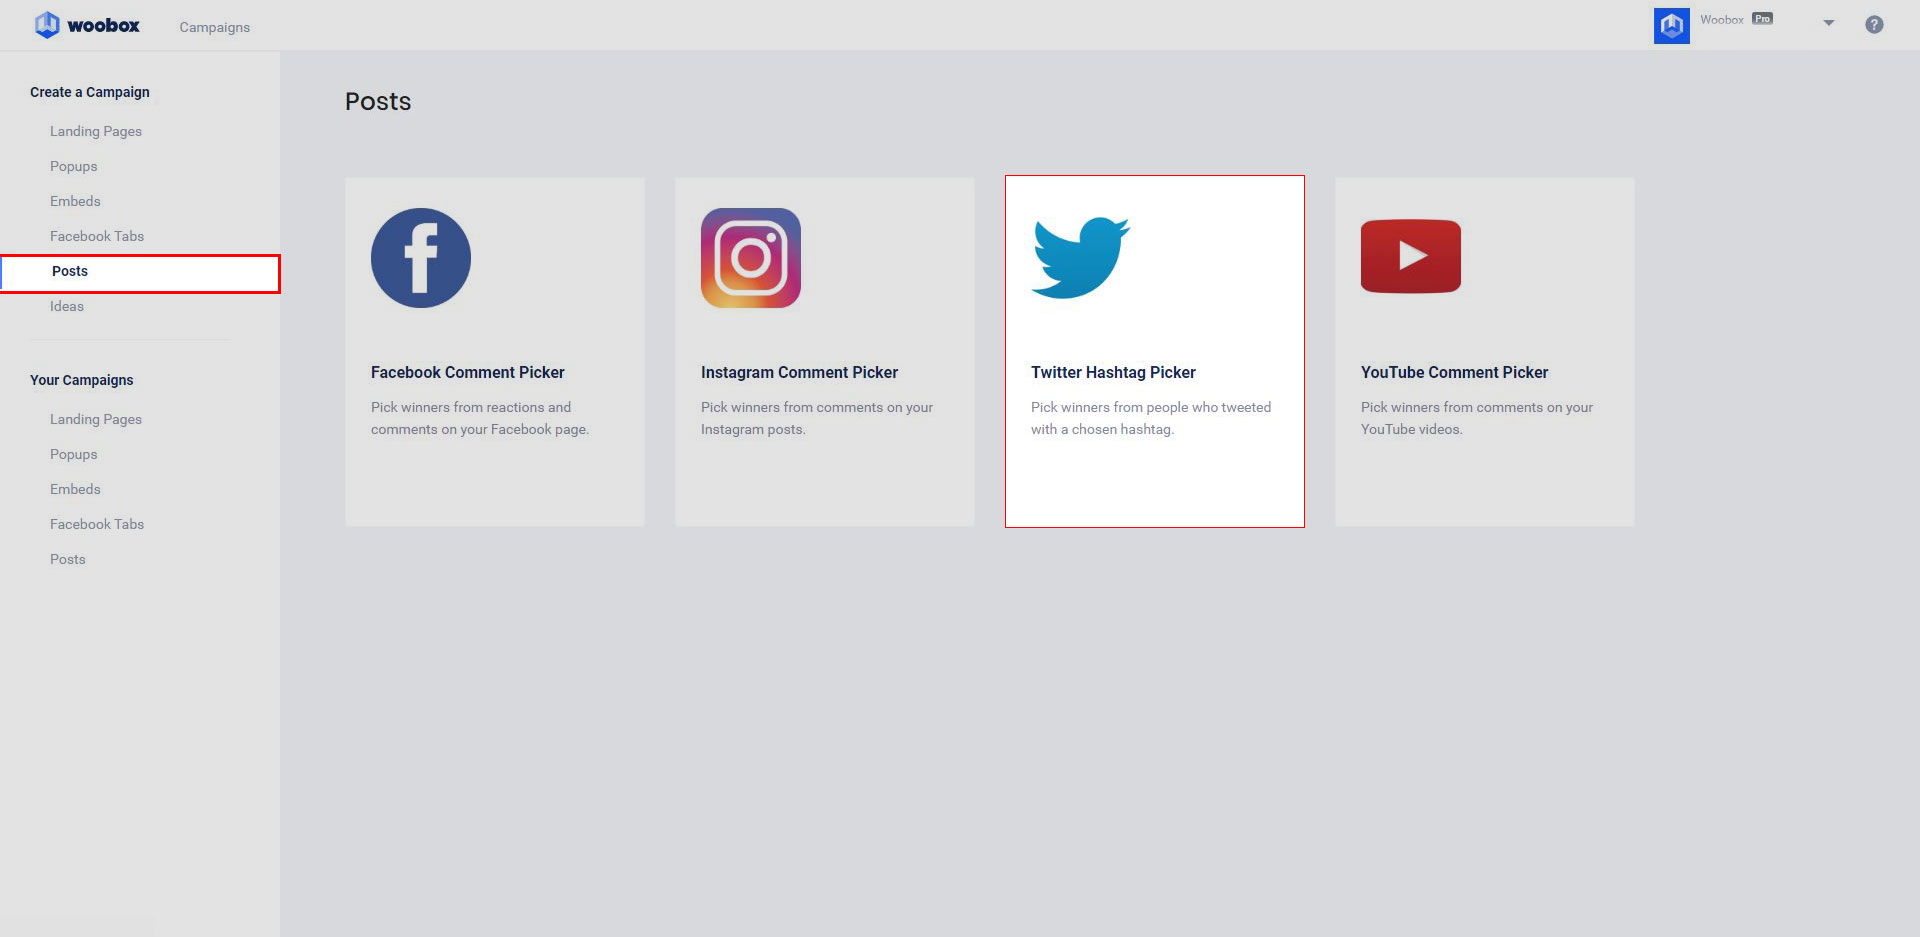Select Facebook Tabs under Create a Campaign
1920x937 pixels.
tap(97, 236)
